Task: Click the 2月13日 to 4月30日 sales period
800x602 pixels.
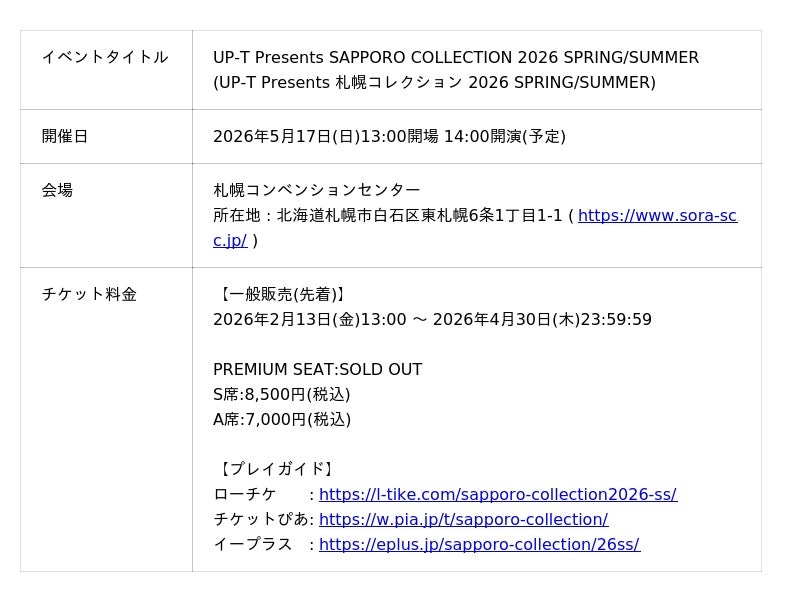Action: point(432,320)
